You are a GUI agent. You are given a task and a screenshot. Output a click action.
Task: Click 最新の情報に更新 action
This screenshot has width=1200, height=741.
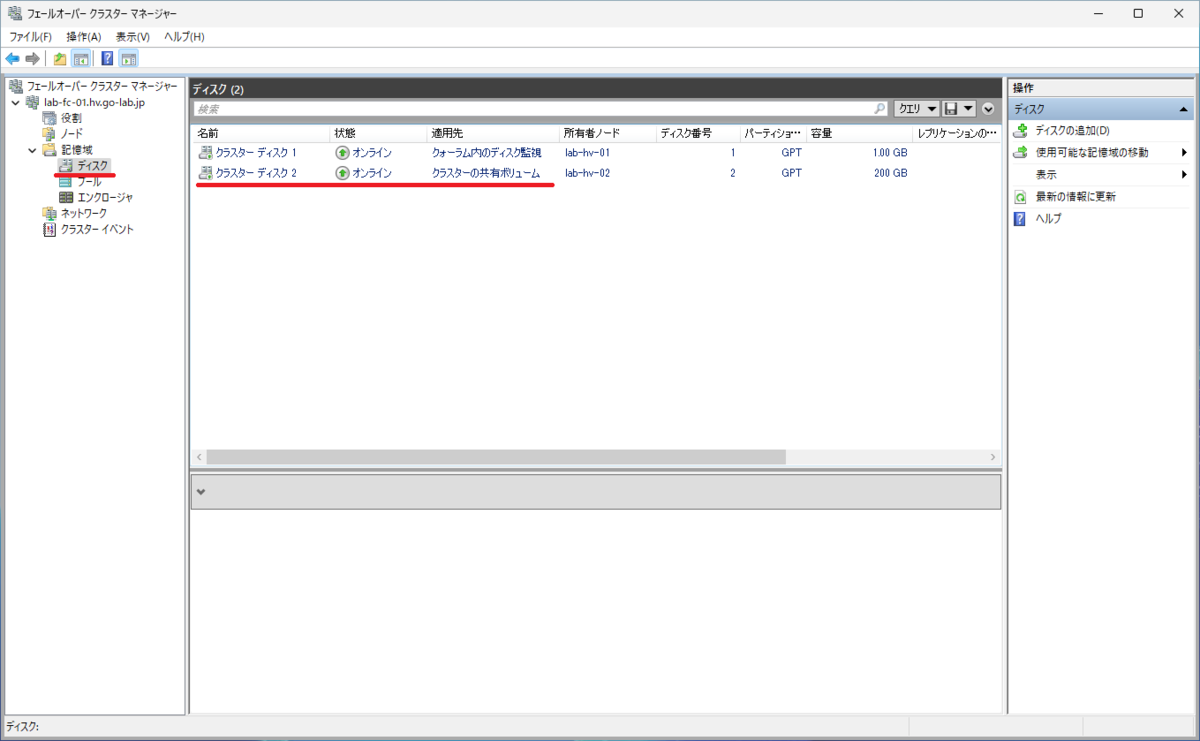[x=1076, y=197]
